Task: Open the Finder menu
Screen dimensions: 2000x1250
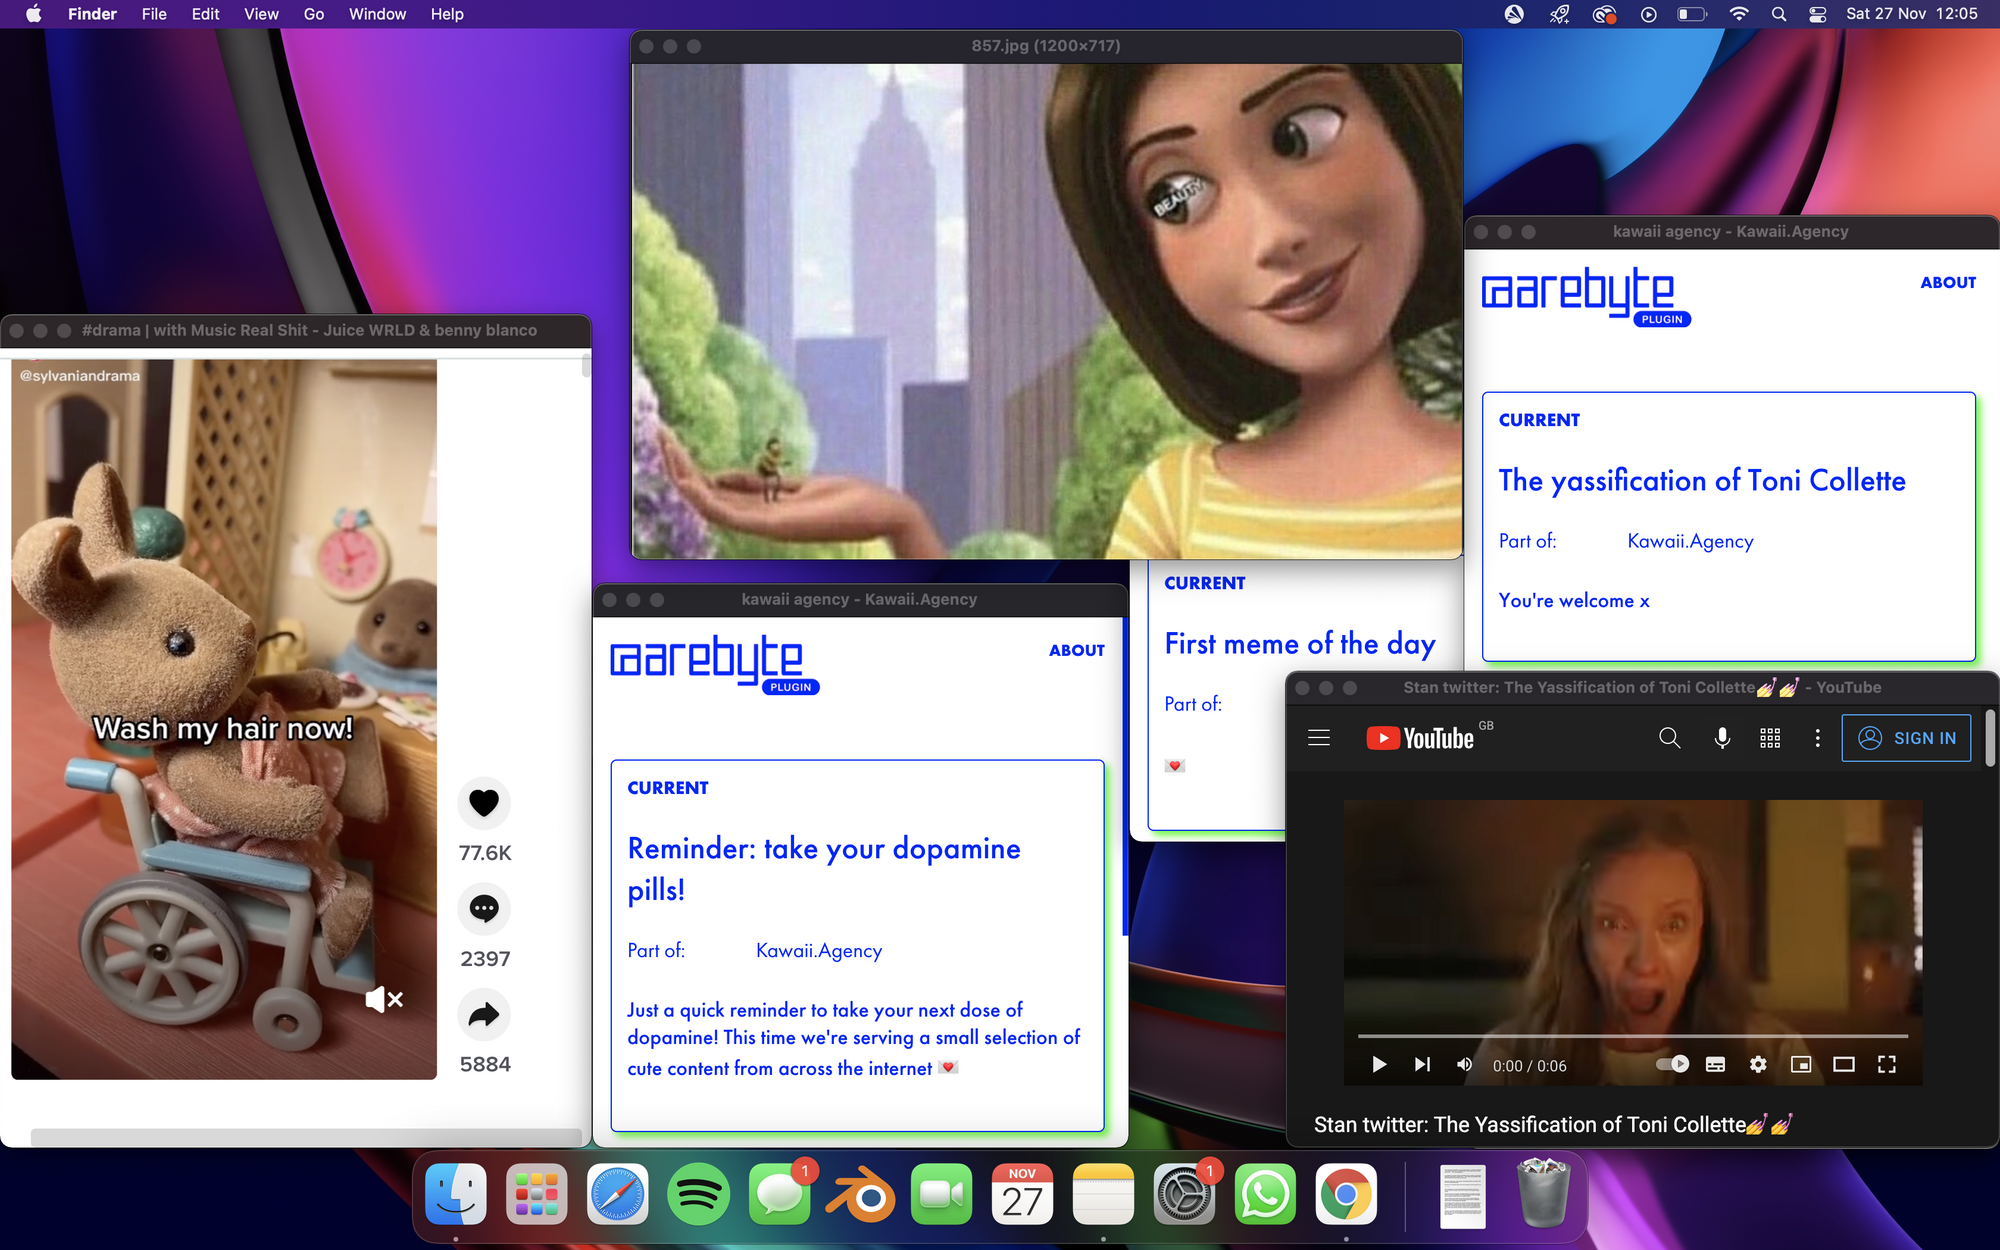Action: pyautogui.click(x=92, y=14)
